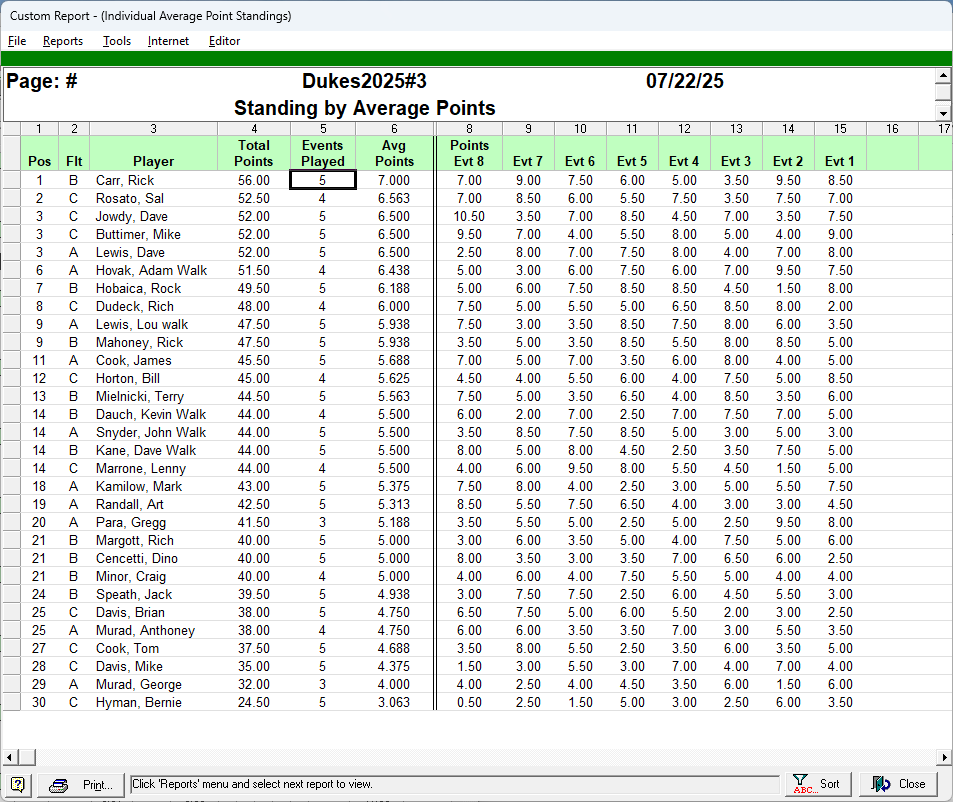The image size is (953, 802).
Task: Click the help question mark icon
Action: tap(18, 784)
